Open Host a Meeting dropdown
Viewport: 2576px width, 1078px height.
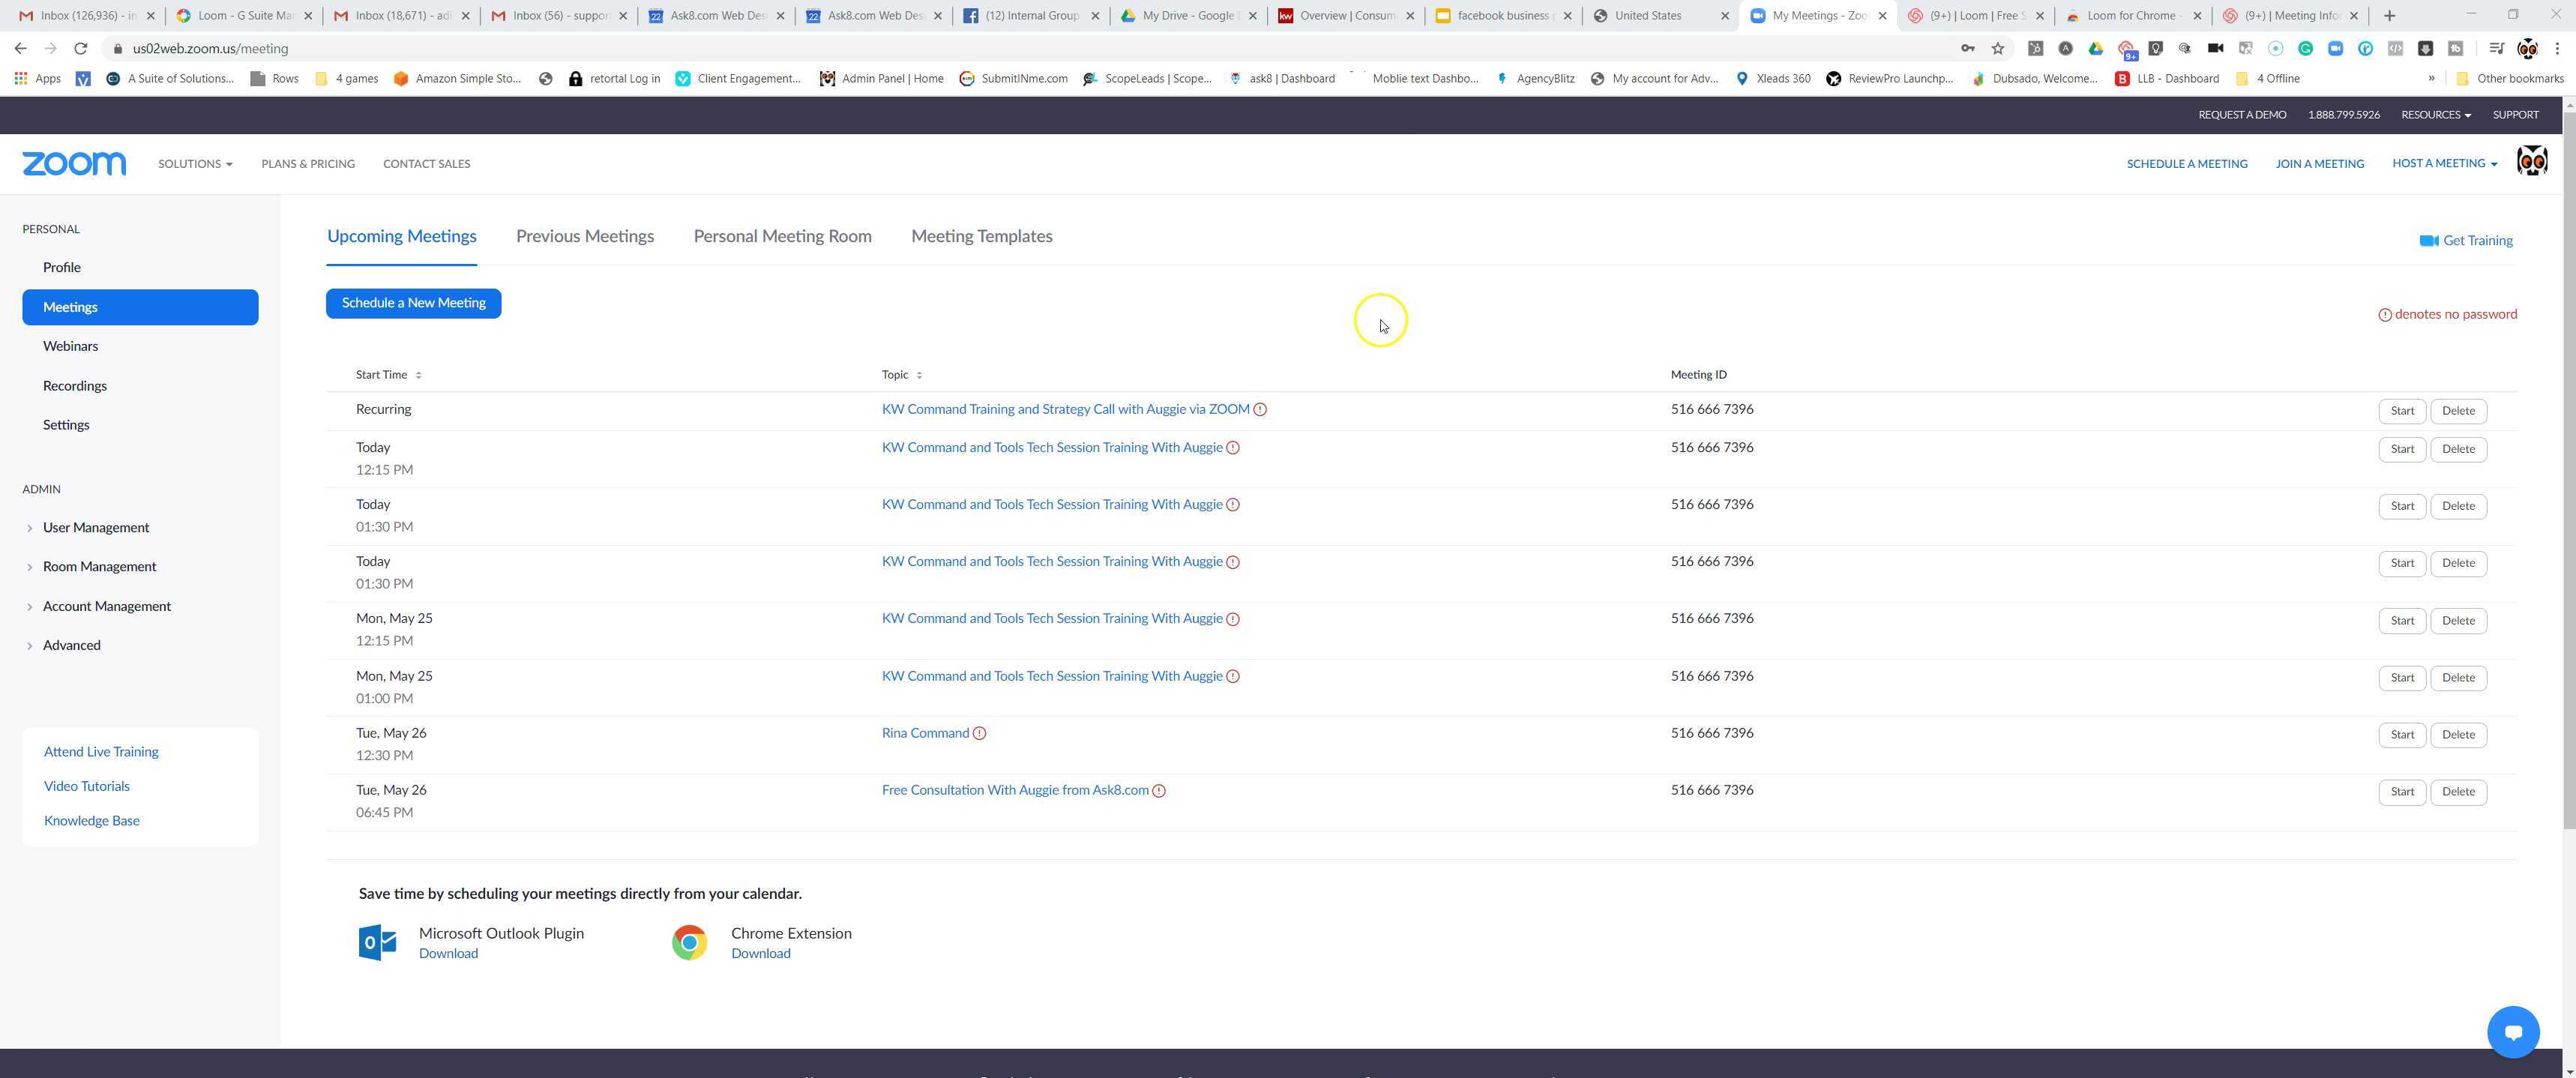[x=2443, y=163]
